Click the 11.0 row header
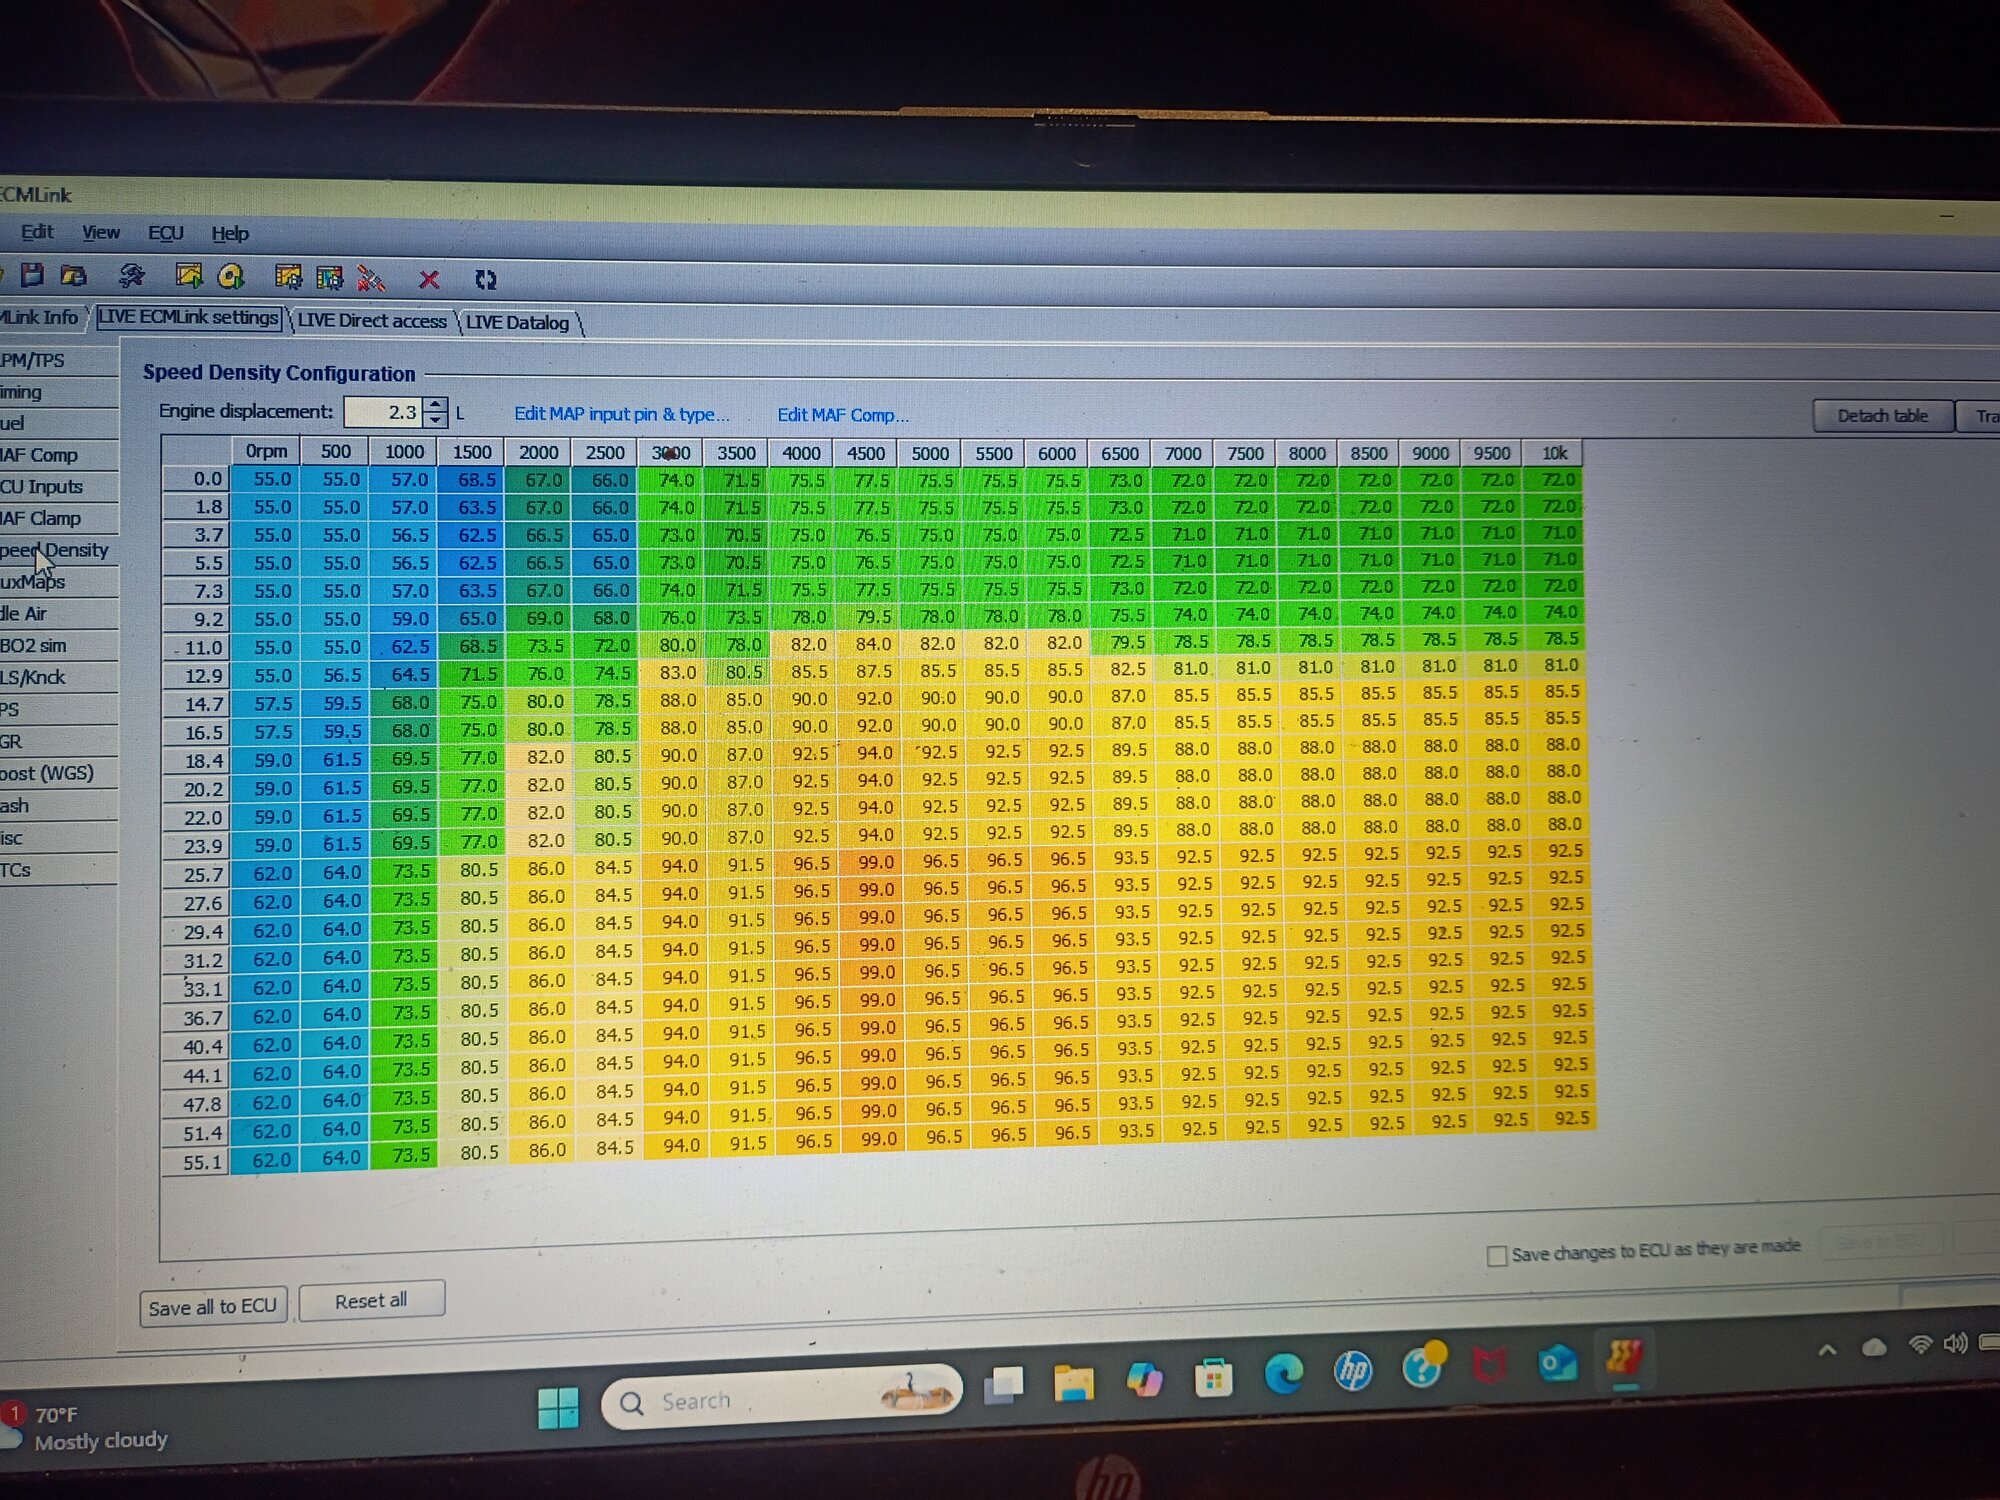 [197, 647]
